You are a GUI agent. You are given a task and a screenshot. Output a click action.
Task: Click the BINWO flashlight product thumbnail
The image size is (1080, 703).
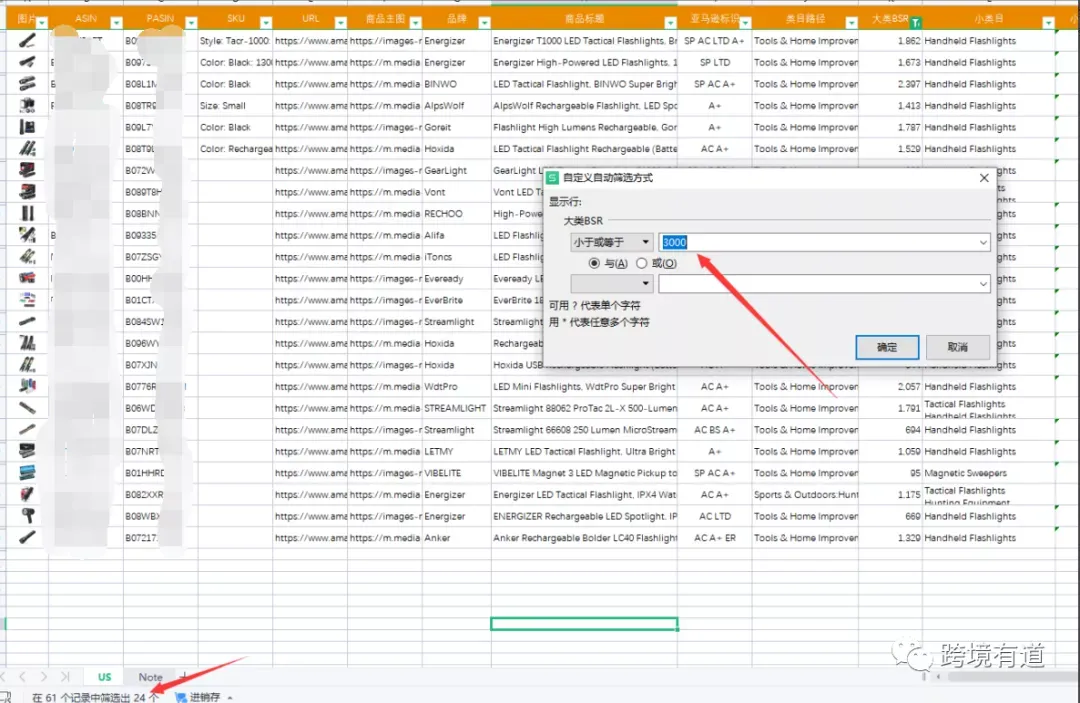click(x=27, y=84)
